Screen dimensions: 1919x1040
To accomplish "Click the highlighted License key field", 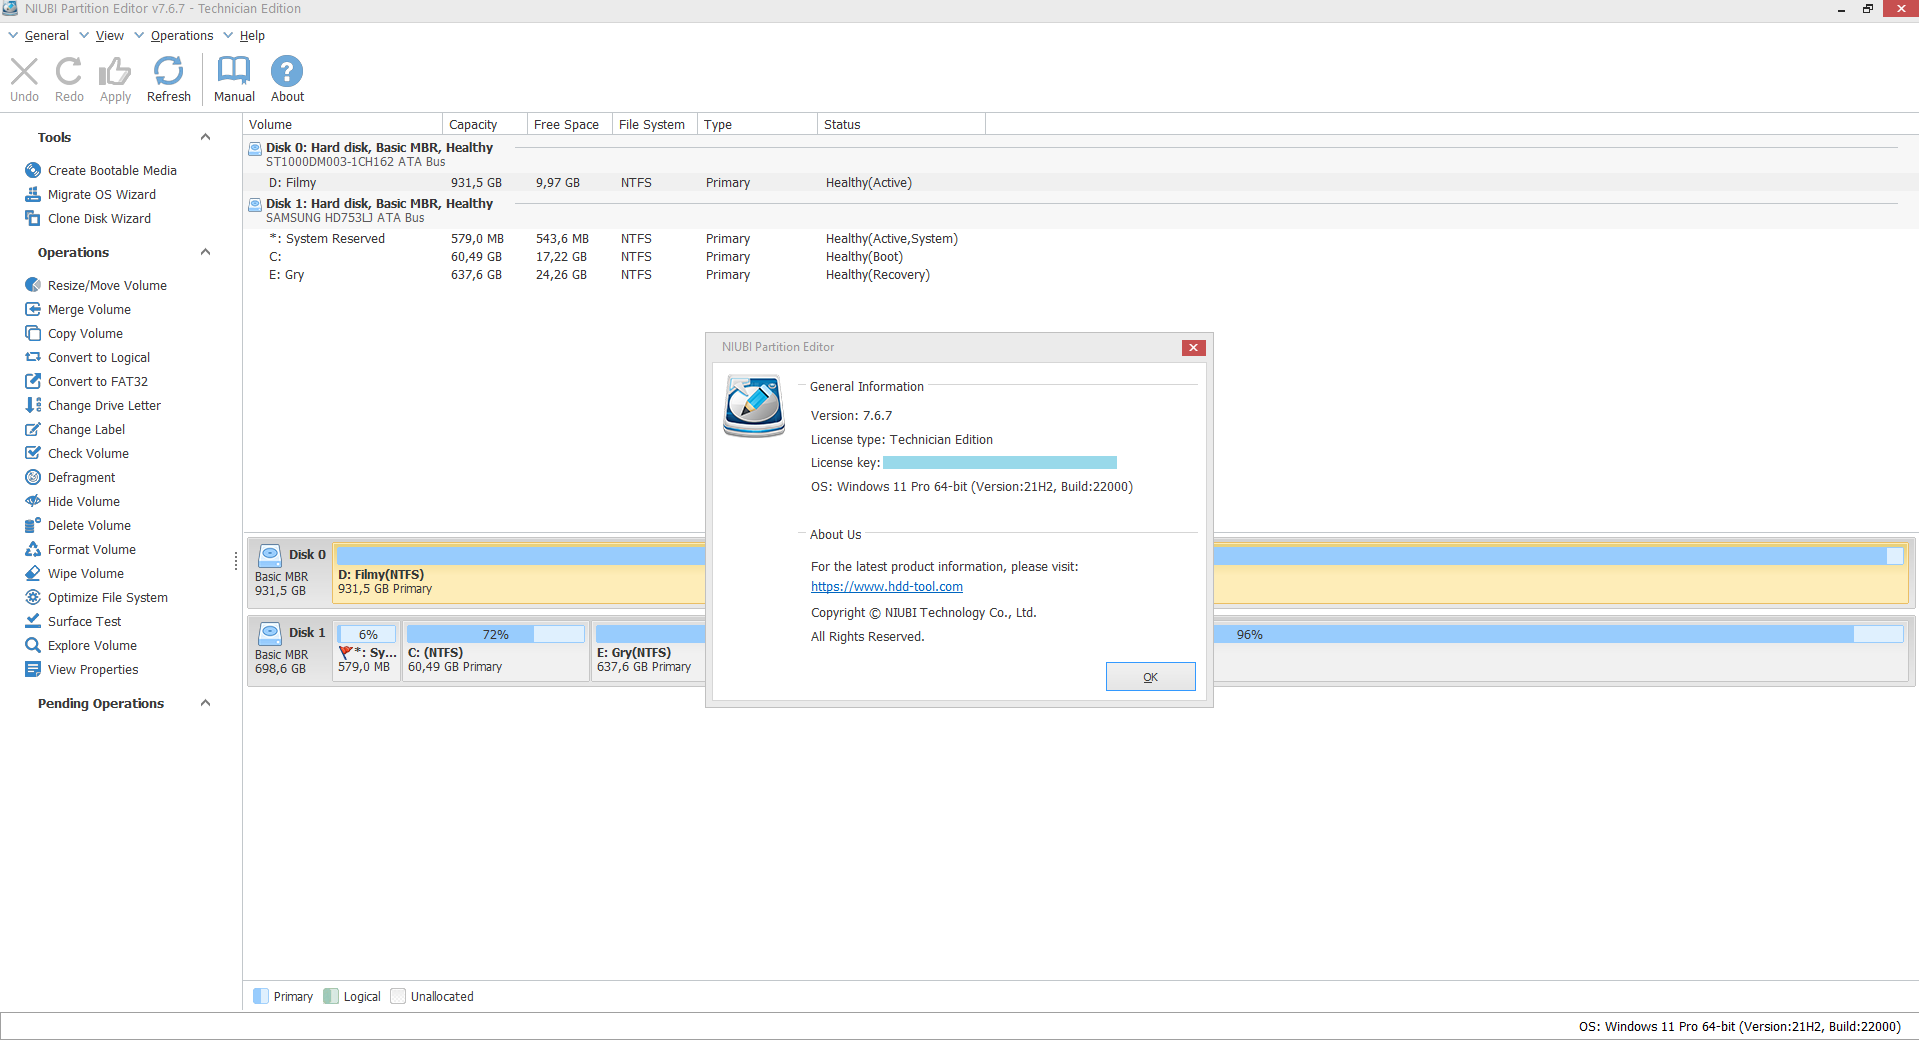I will click(1000, 463).
